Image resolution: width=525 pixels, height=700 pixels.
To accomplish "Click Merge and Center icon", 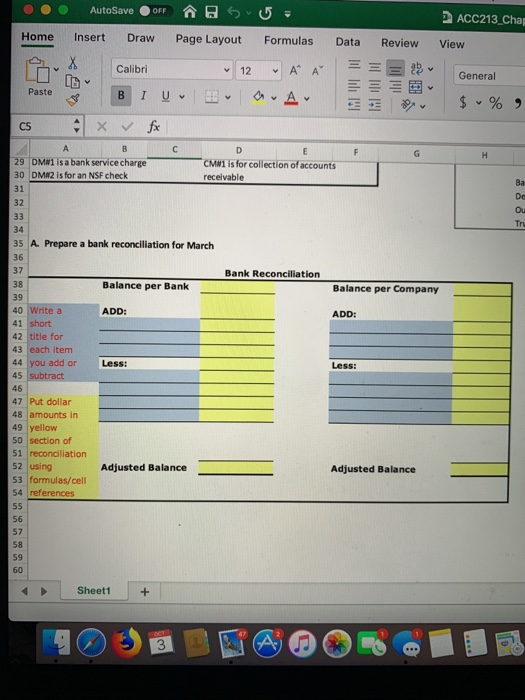I will tap(416, 87).
